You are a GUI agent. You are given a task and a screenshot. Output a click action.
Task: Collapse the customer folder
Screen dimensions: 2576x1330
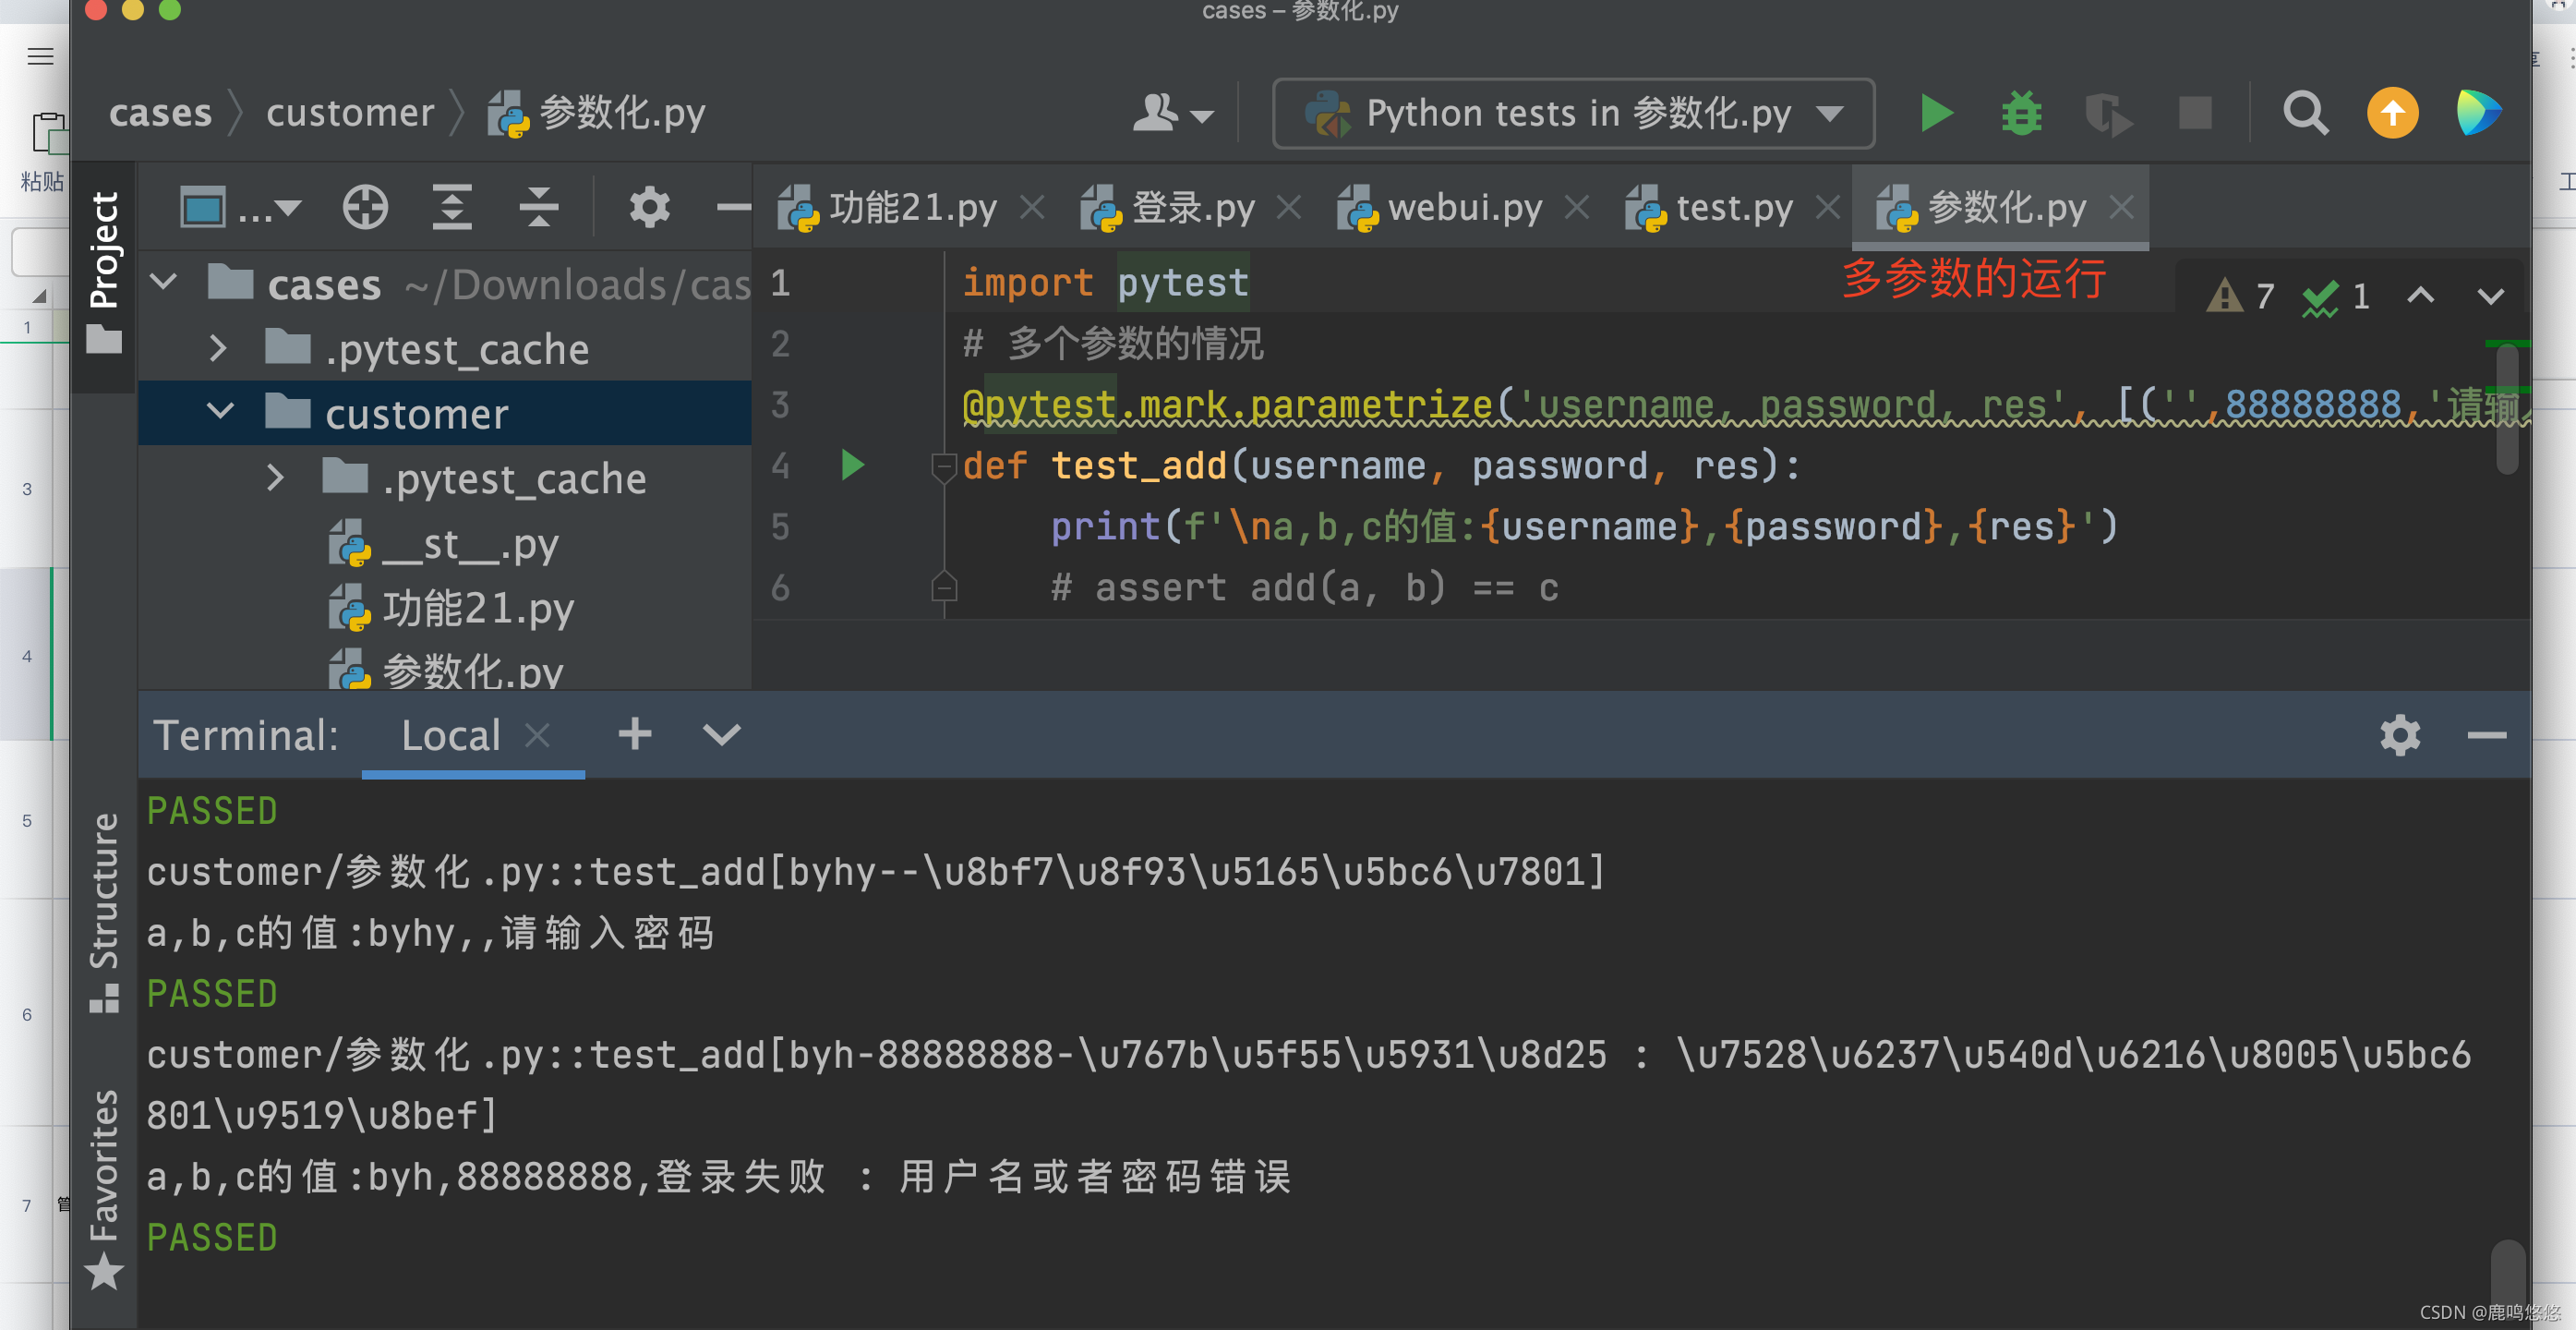coord(220,411)
